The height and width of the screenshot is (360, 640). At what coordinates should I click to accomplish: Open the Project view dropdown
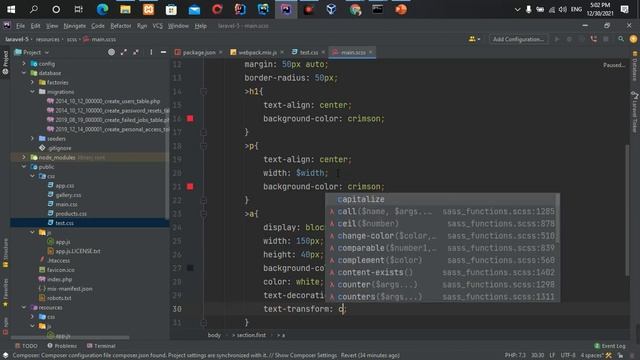(x=32, y=52)
